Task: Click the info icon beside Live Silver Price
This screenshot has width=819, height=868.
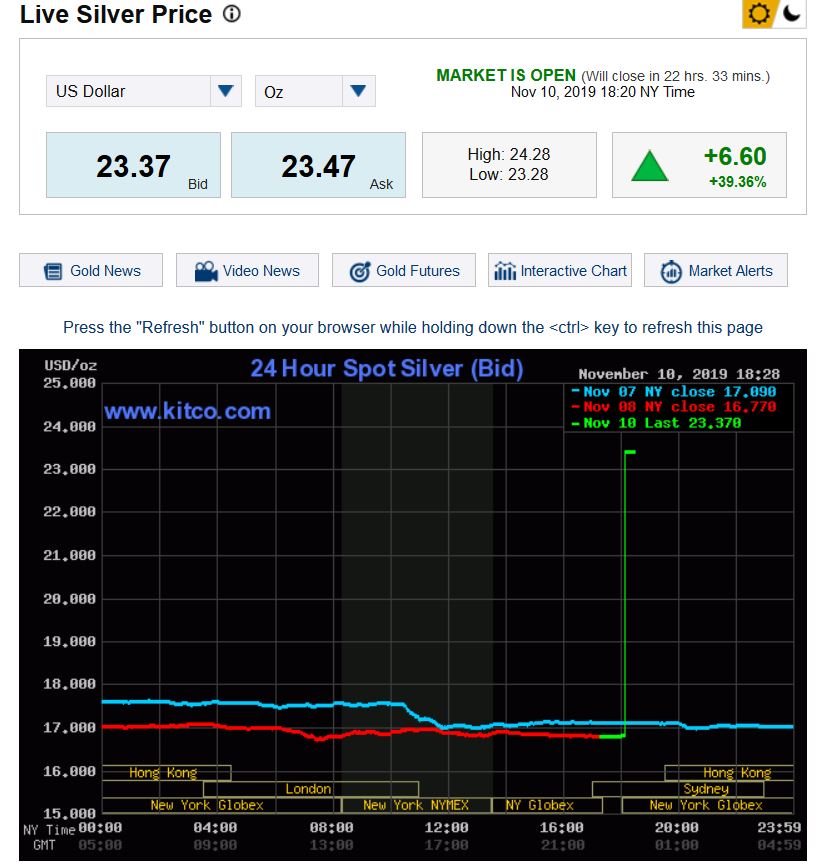Action: (x=232, y=15)
